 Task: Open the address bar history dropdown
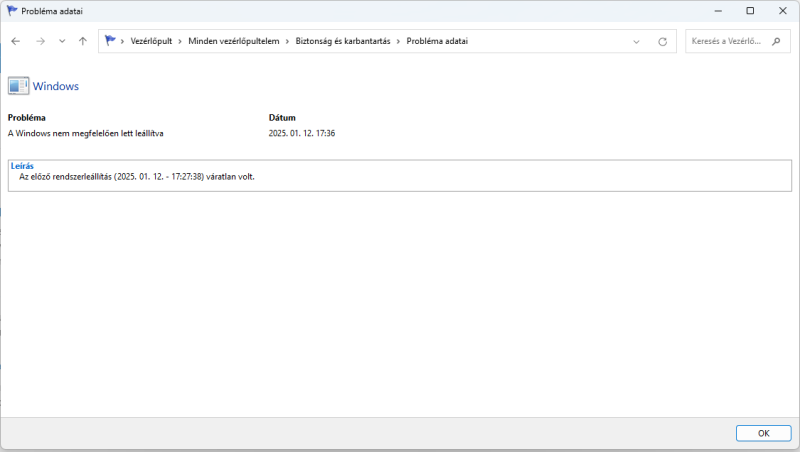636,42
